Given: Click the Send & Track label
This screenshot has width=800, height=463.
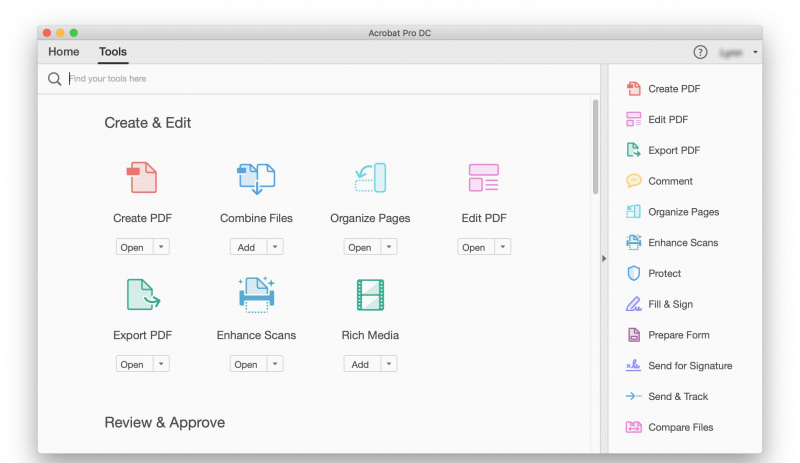Looking at the screenshot, I should tap(678, 397).
